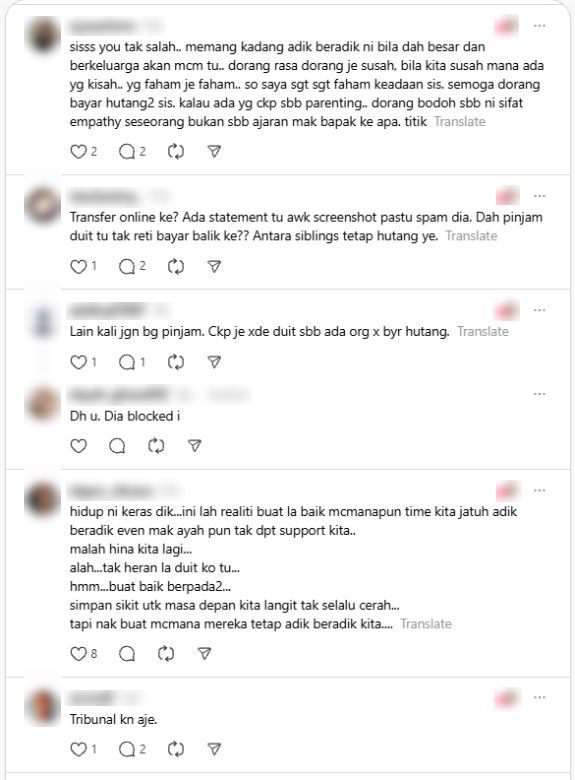Open more options on 'sisss you tak salah' comment
Screen dimensions: 575x780
pyautogui.click(x=540, y=26)
